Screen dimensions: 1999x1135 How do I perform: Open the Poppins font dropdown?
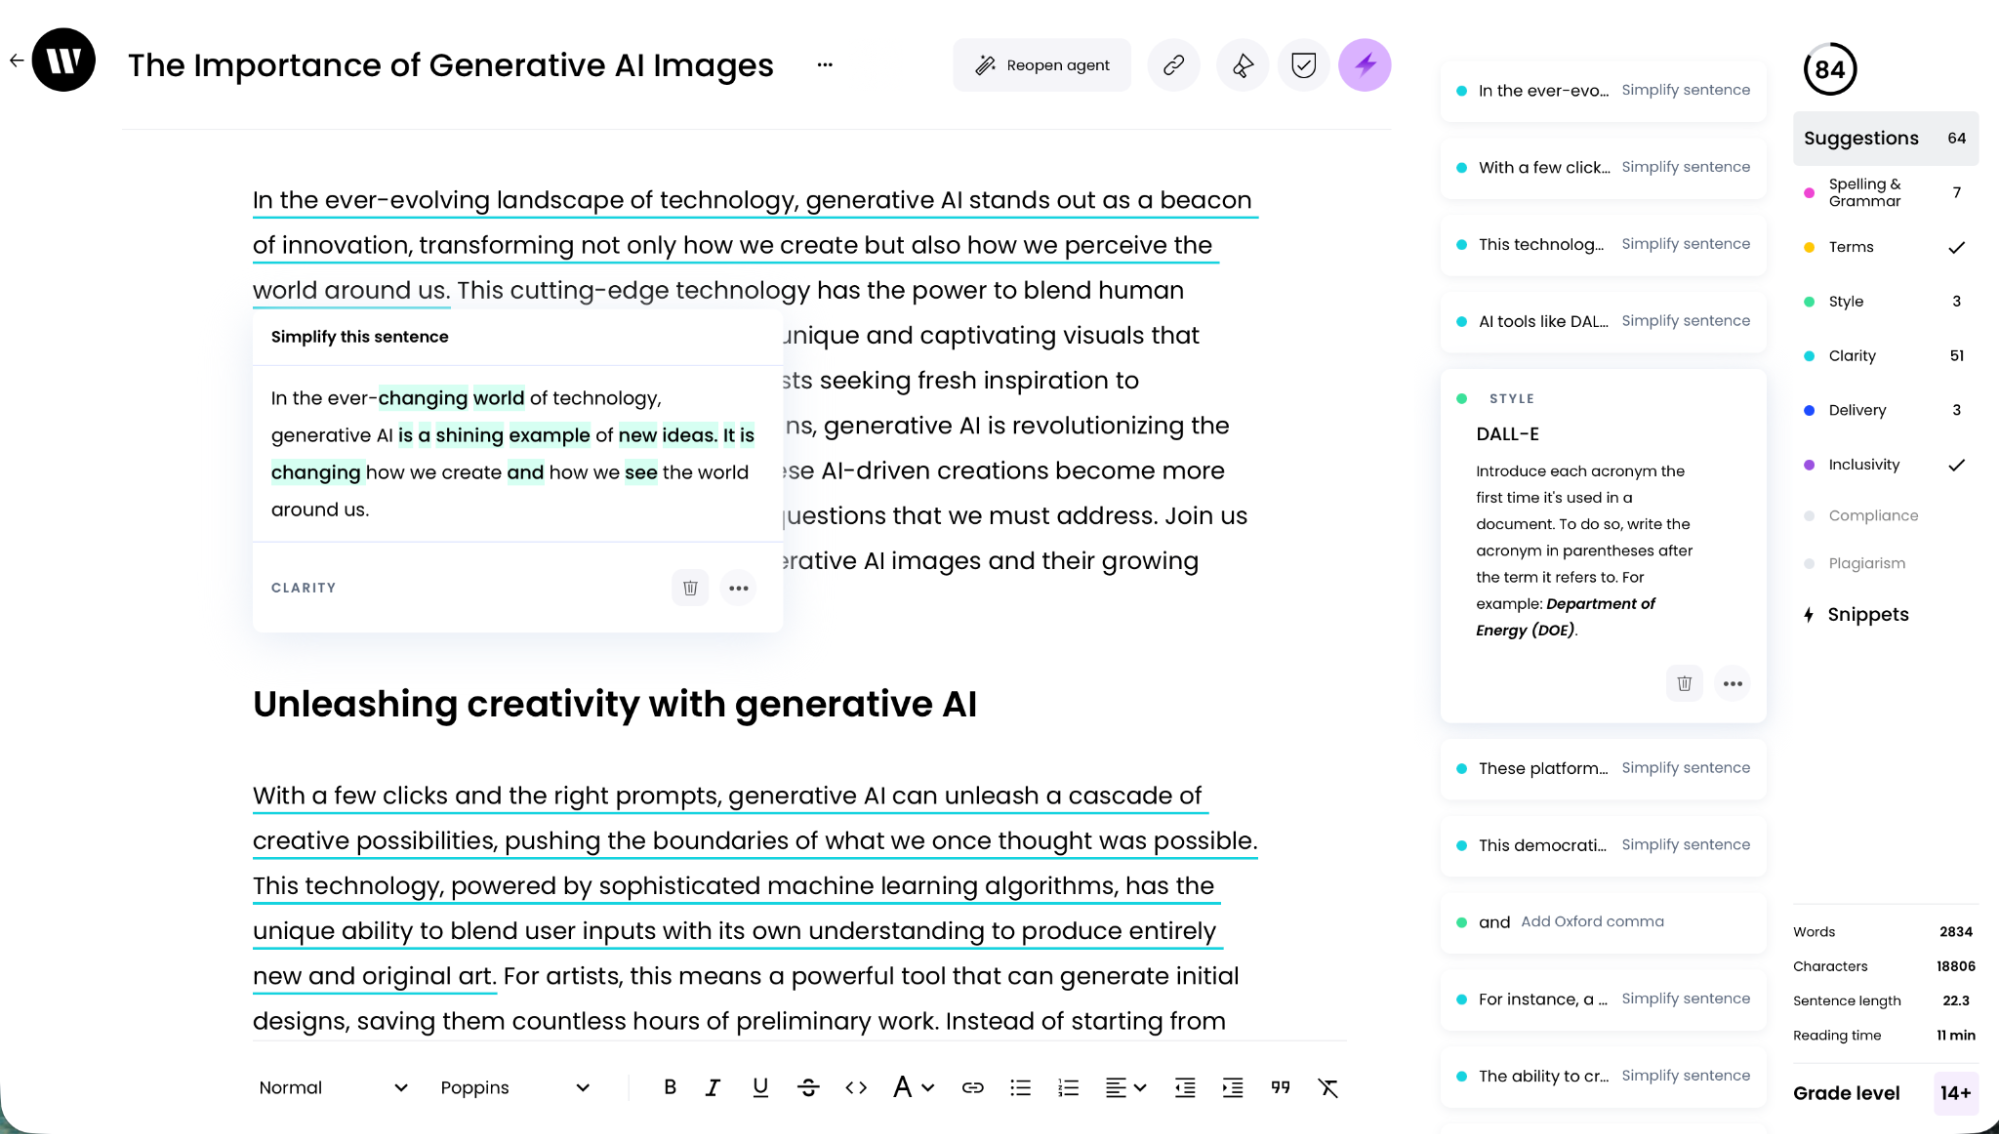pos(515,1087)
